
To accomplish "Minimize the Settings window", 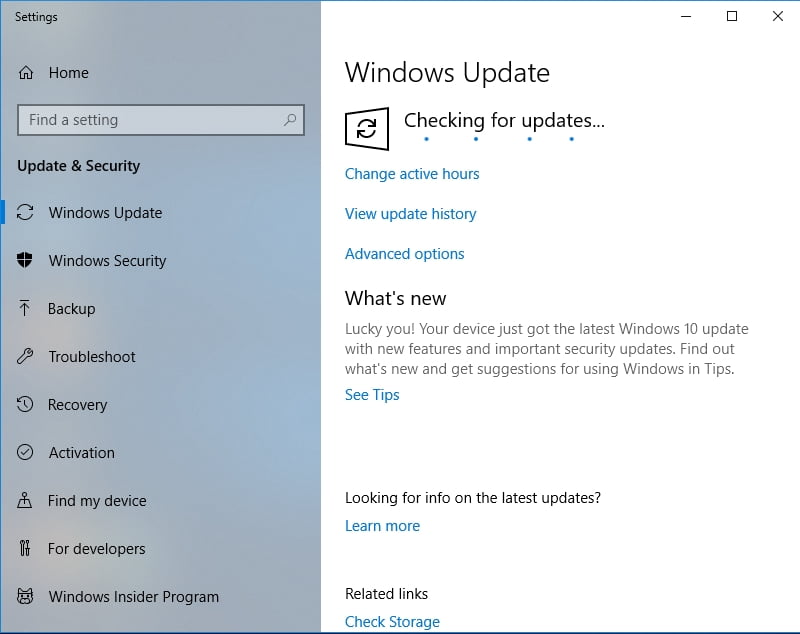I will point(686,16).
